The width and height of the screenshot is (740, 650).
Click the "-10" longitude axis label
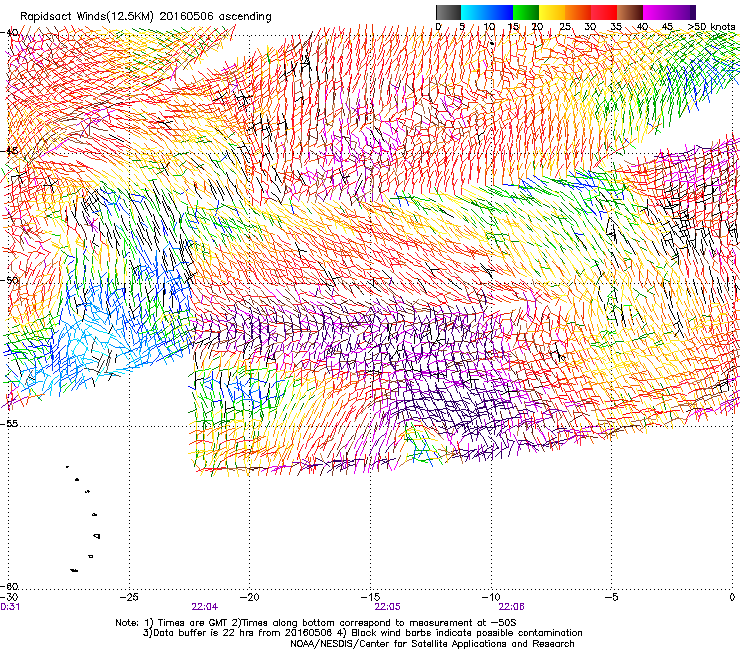click(x=491, y=597)
